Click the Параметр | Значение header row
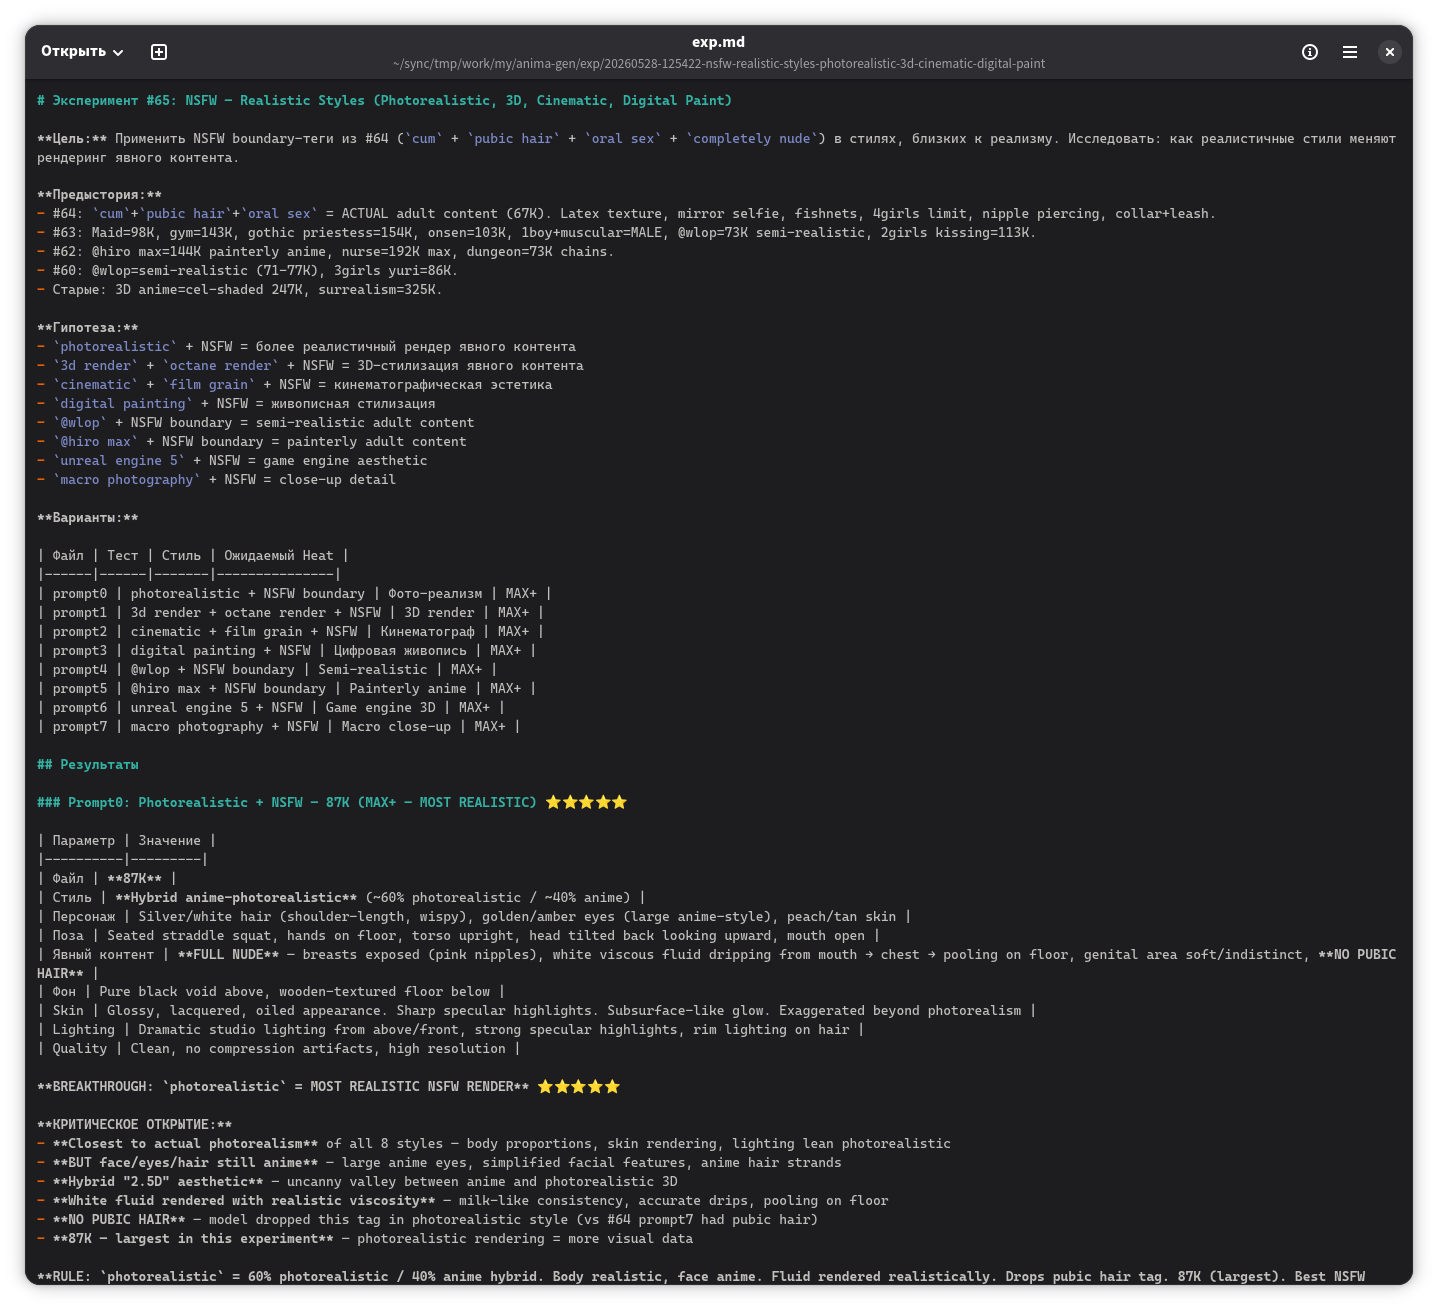 [127, 841]
